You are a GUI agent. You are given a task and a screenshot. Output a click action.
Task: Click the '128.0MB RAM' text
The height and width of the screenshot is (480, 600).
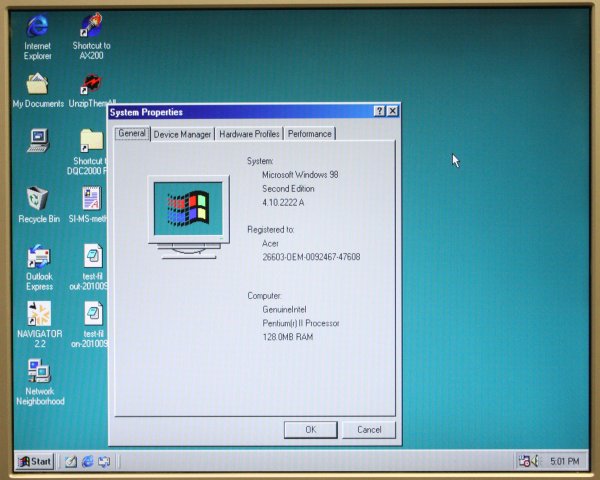click(288, 337)
